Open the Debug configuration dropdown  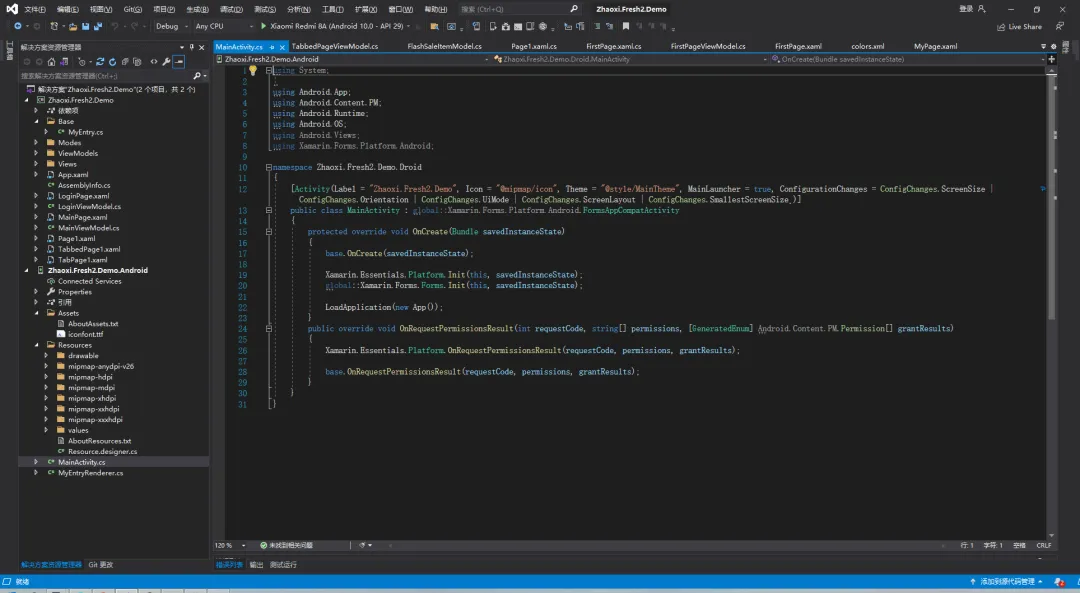(x=171, y=26)
